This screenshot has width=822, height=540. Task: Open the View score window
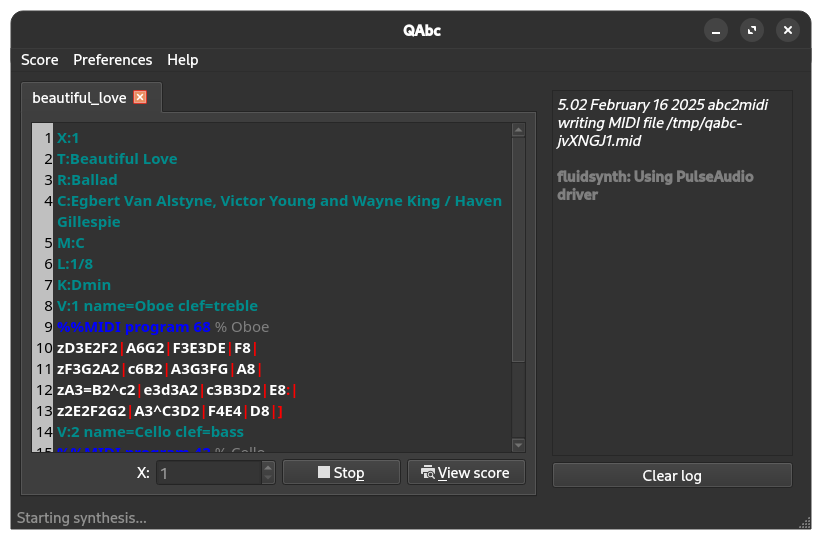466,473
